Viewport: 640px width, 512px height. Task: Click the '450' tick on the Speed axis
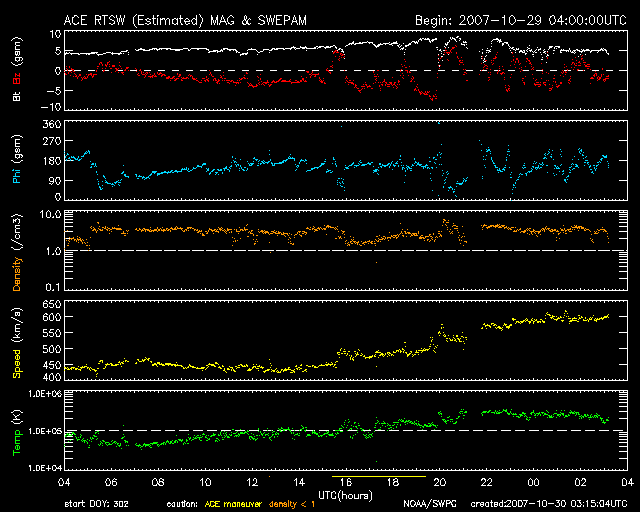[x=52, y=365]
